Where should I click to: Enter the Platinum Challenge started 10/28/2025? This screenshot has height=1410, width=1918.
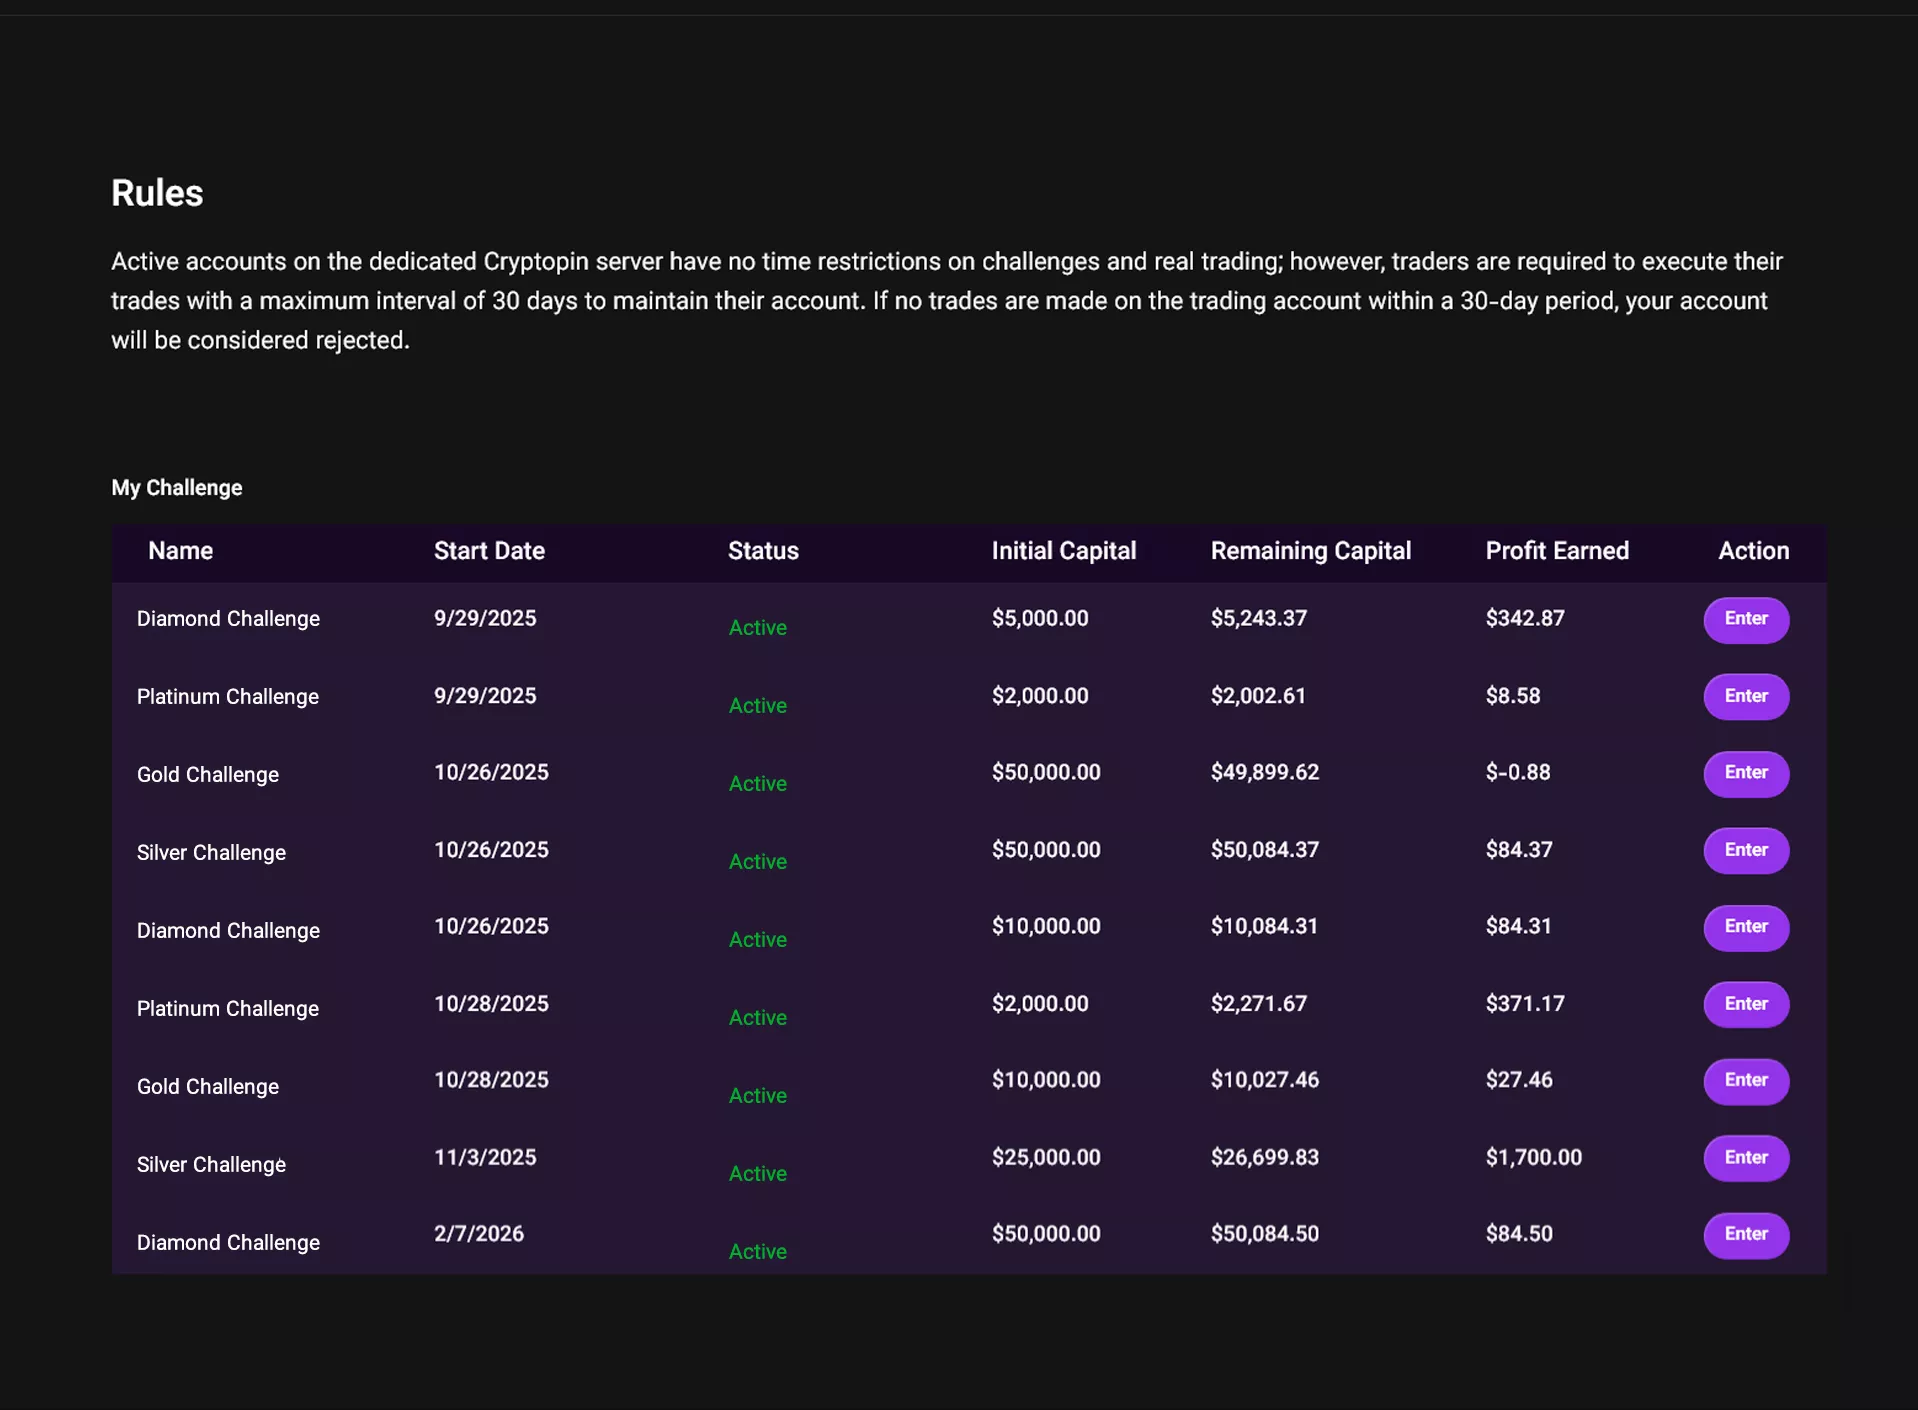coord(1745,1004)
